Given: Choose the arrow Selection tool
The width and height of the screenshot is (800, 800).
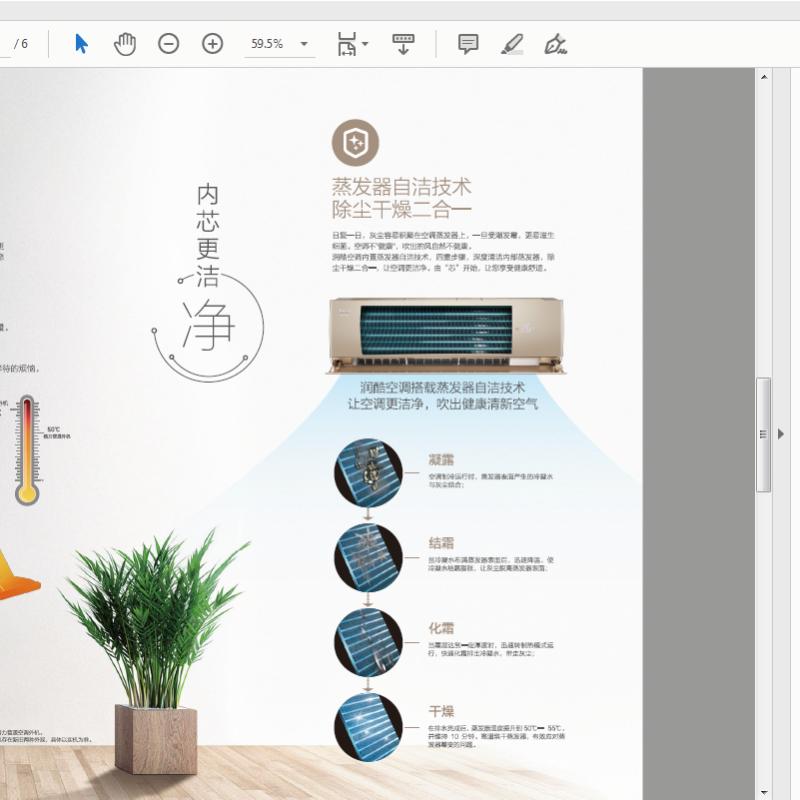Looking at the screenshot, I should pos(81,44).
